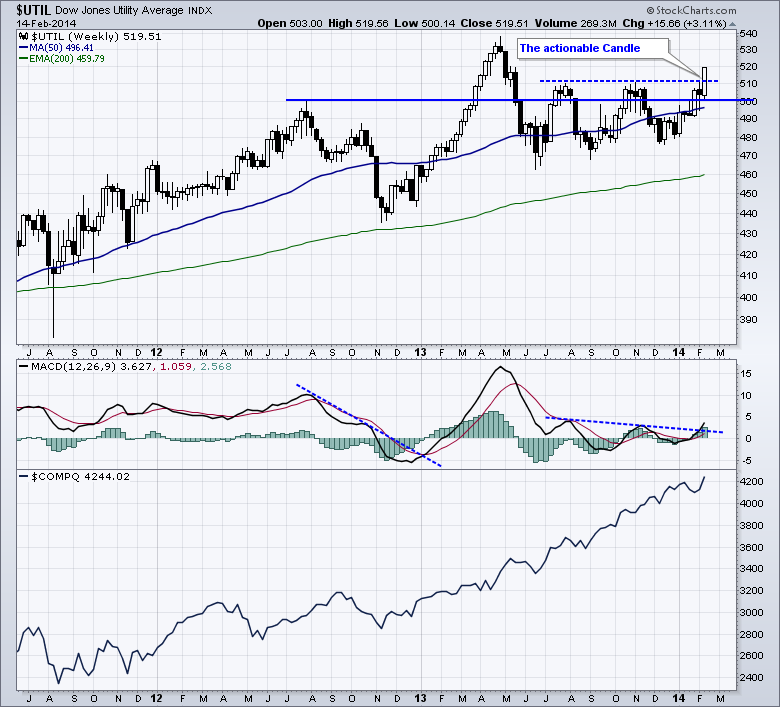780x707 pixels.
Task: Click the candlestick icon beside $UTIL (Weekly)
Action: [x=24, y=36]
